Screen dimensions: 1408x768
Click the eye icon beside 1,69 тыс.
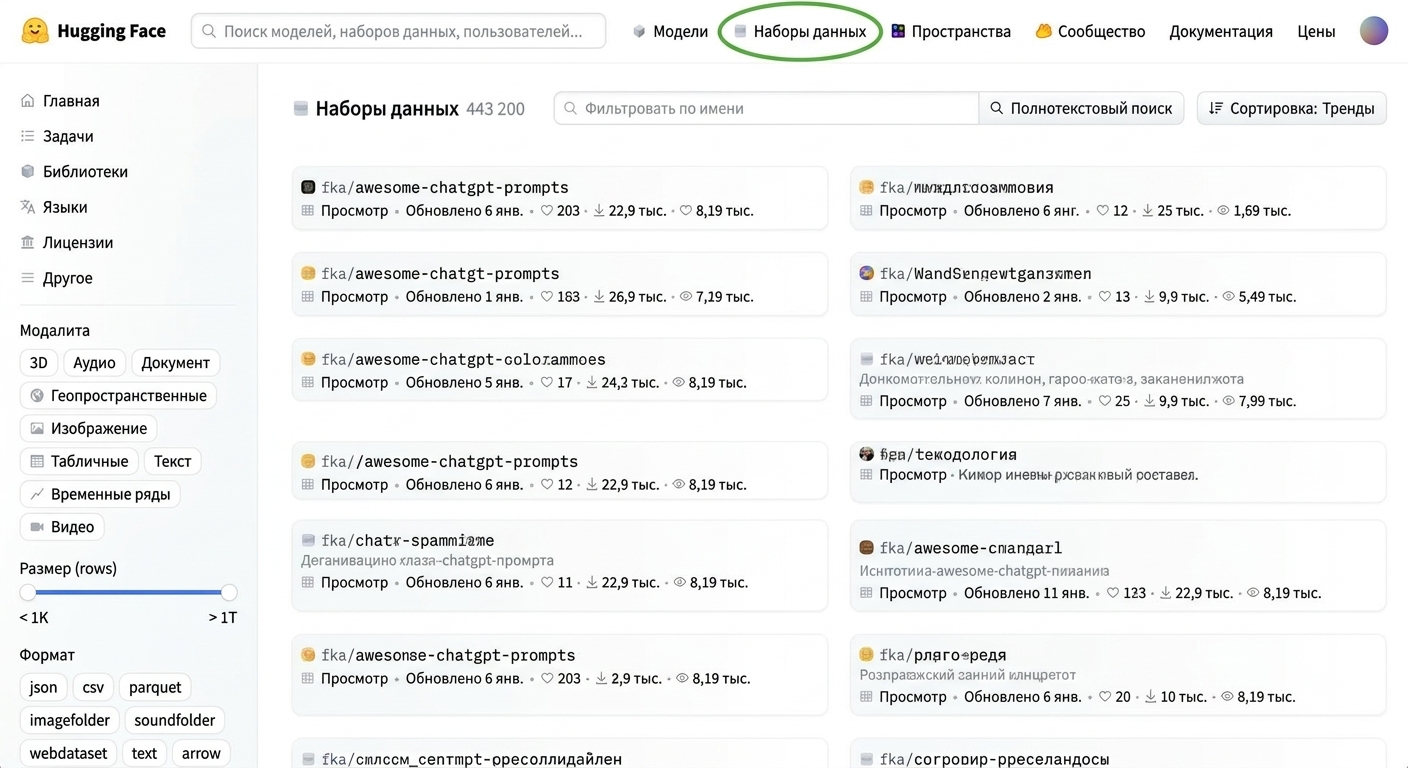pyautogui.click(x=1223, y=211)
